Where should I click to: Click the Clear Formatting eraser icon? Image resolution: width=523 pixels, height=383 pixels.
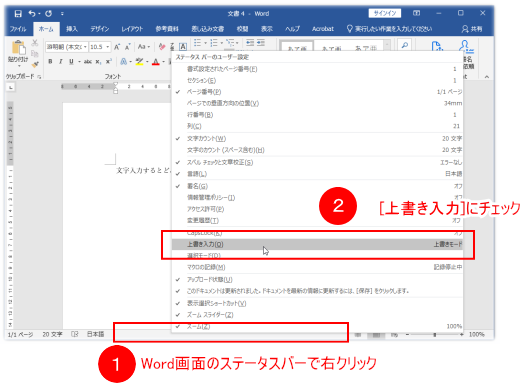click(162, 47)
